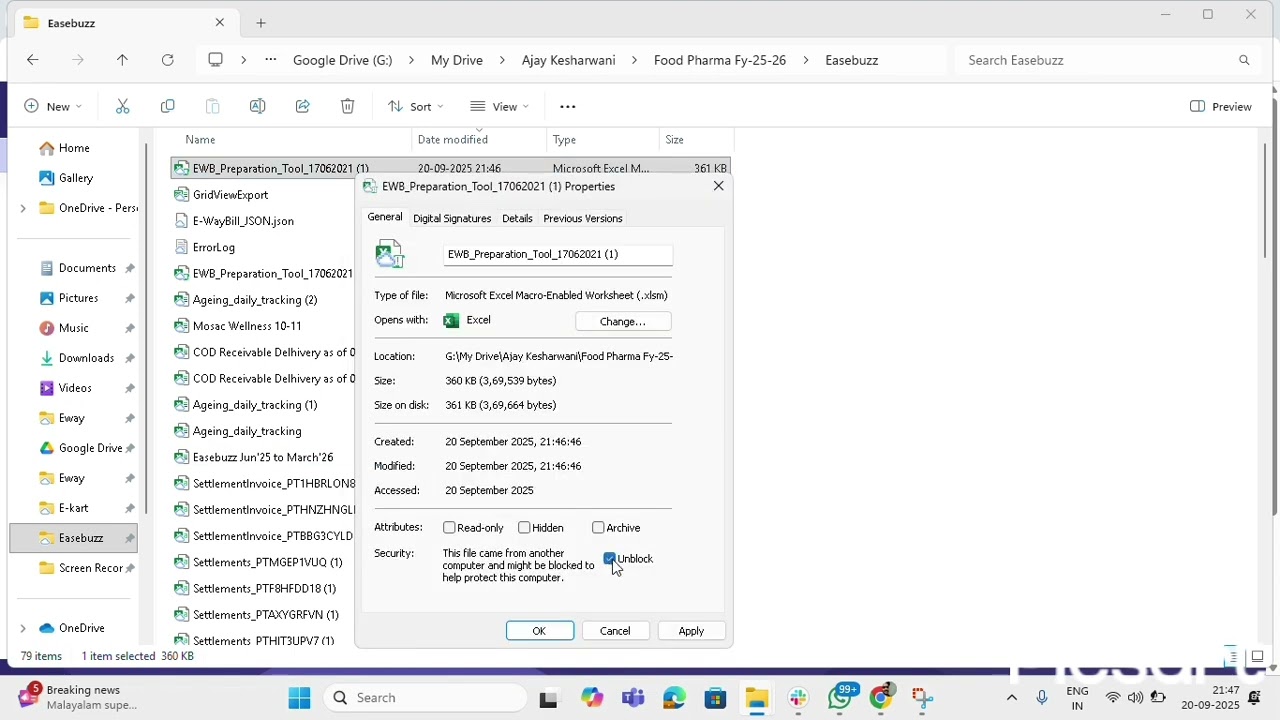Image resolution: width=1280 pixels, height=720 pixels.
Task: Open the Sort dropdown menu
Action: point(416,106)
